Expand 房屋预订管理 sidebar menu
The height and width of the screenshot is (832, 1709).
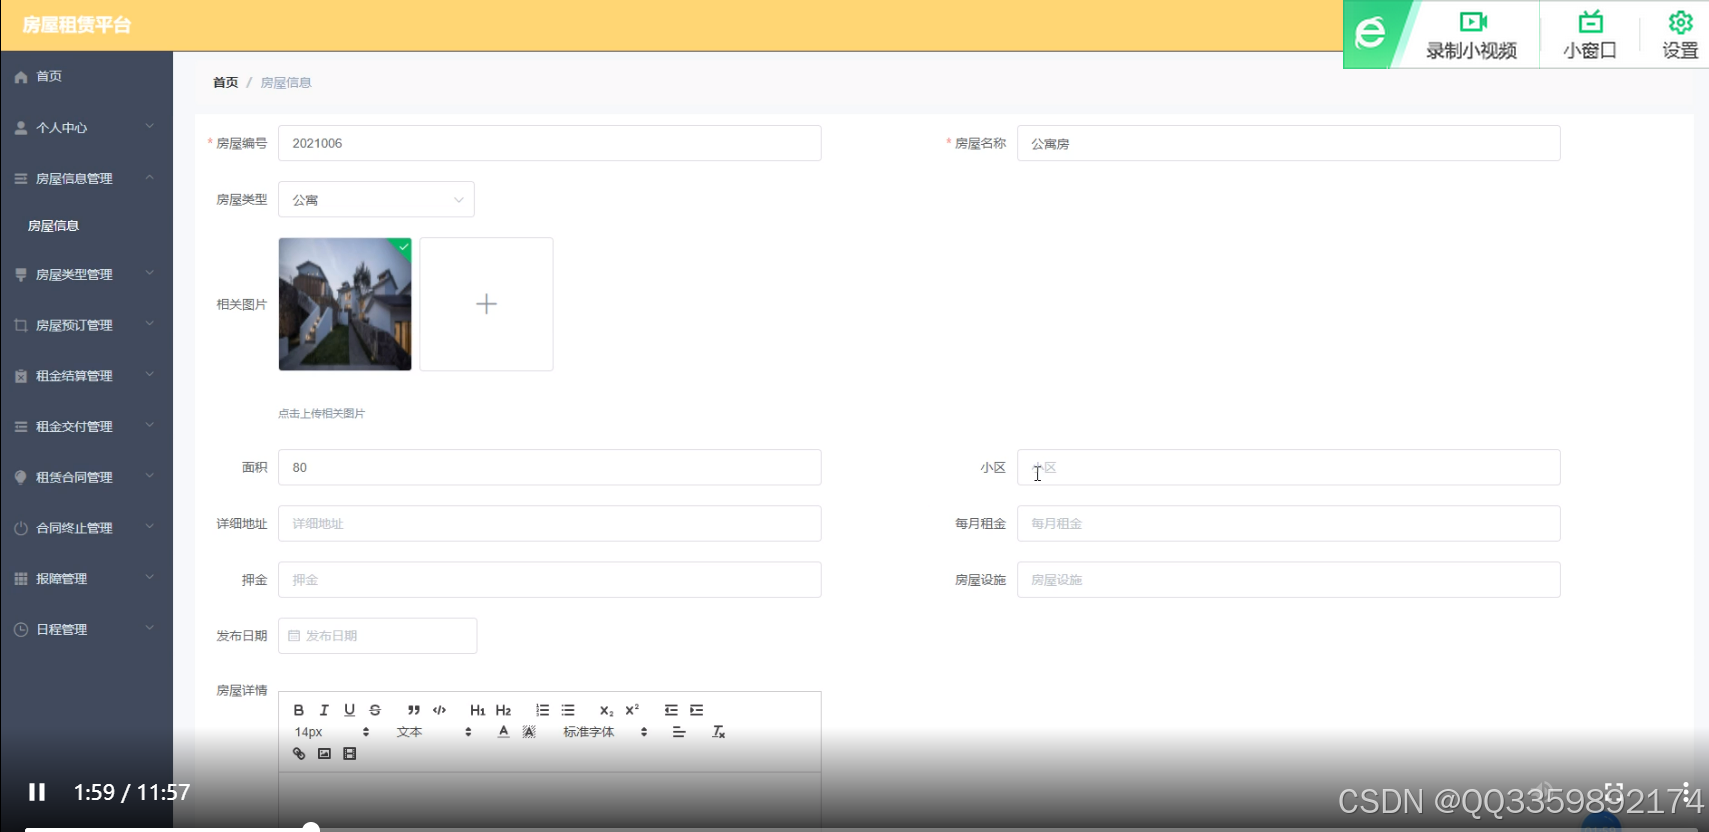coord(86,325)
